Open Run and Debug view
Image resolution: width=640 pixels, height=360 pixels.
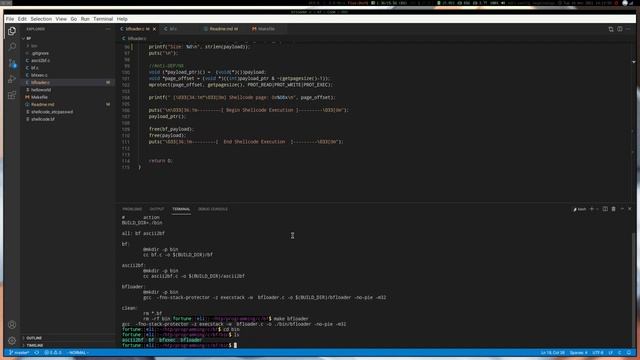click(x=12, y=79)
